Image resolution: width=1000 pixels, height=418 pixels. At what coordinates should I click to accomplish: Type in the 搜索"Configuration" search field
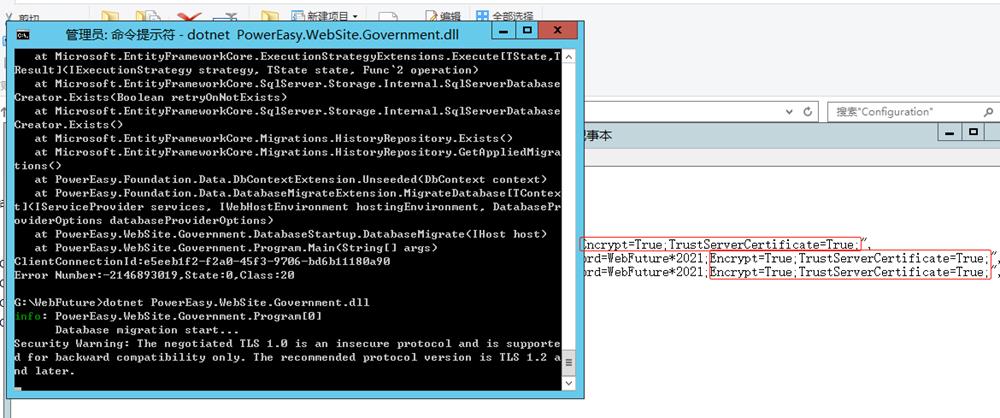(900, 111)
